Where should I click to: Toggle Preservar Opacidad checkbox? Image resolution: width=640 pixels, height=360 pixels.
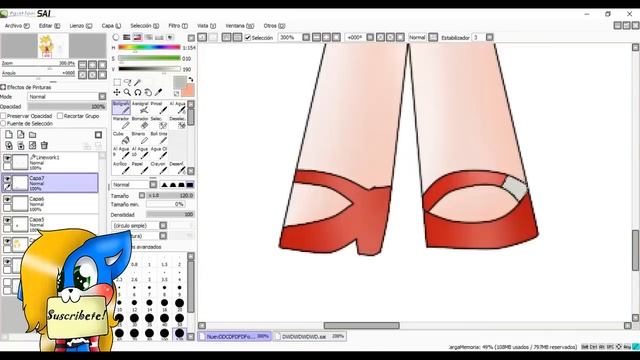click(3, 116)
